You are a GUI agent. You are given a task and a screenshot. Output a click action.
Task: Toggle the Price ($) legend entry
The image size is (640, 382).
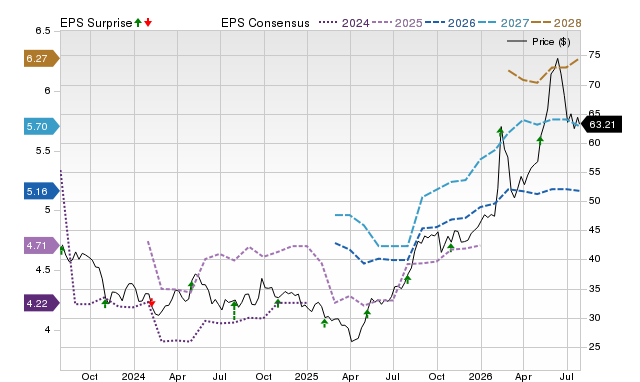click(x=539, y=42)
